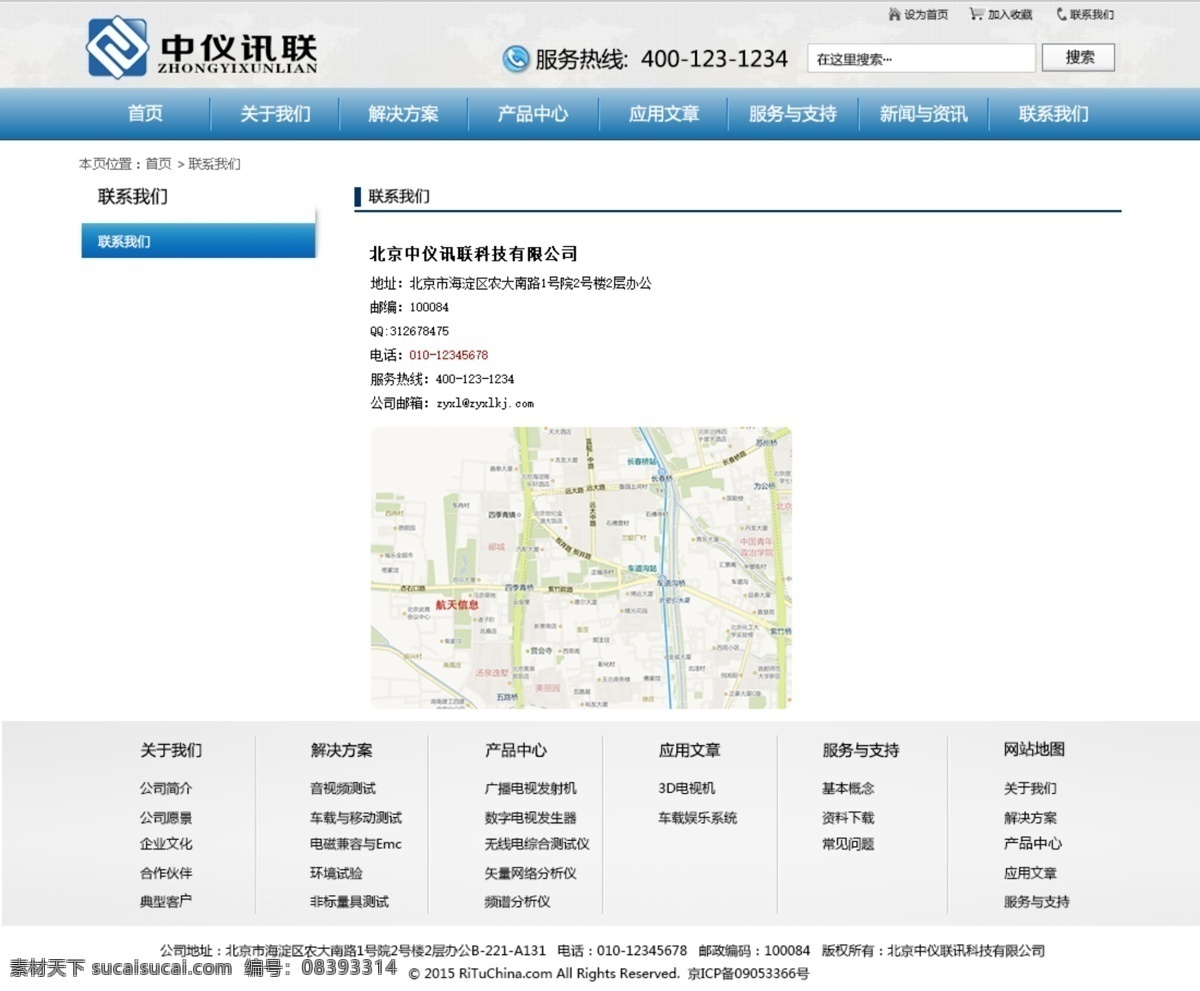Open footer link 合作伙伴

pos(166,873)
